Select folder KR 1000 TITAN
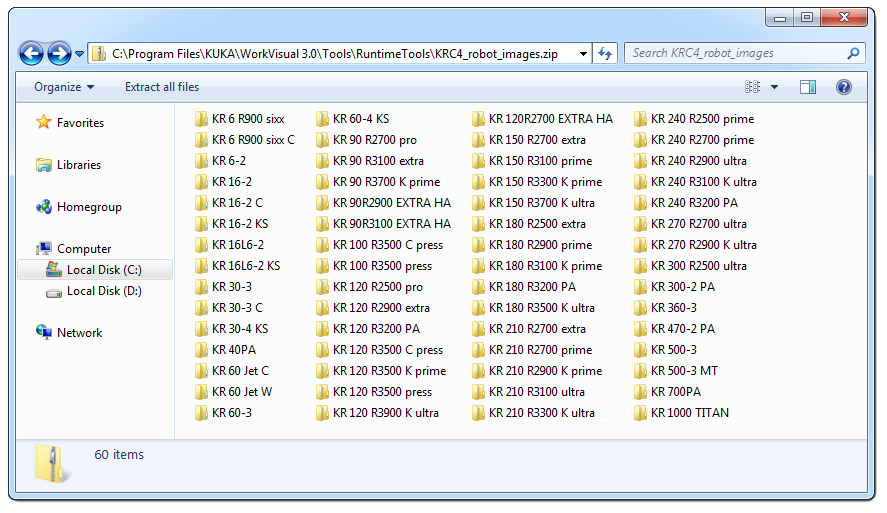 (x=682, y=413)
